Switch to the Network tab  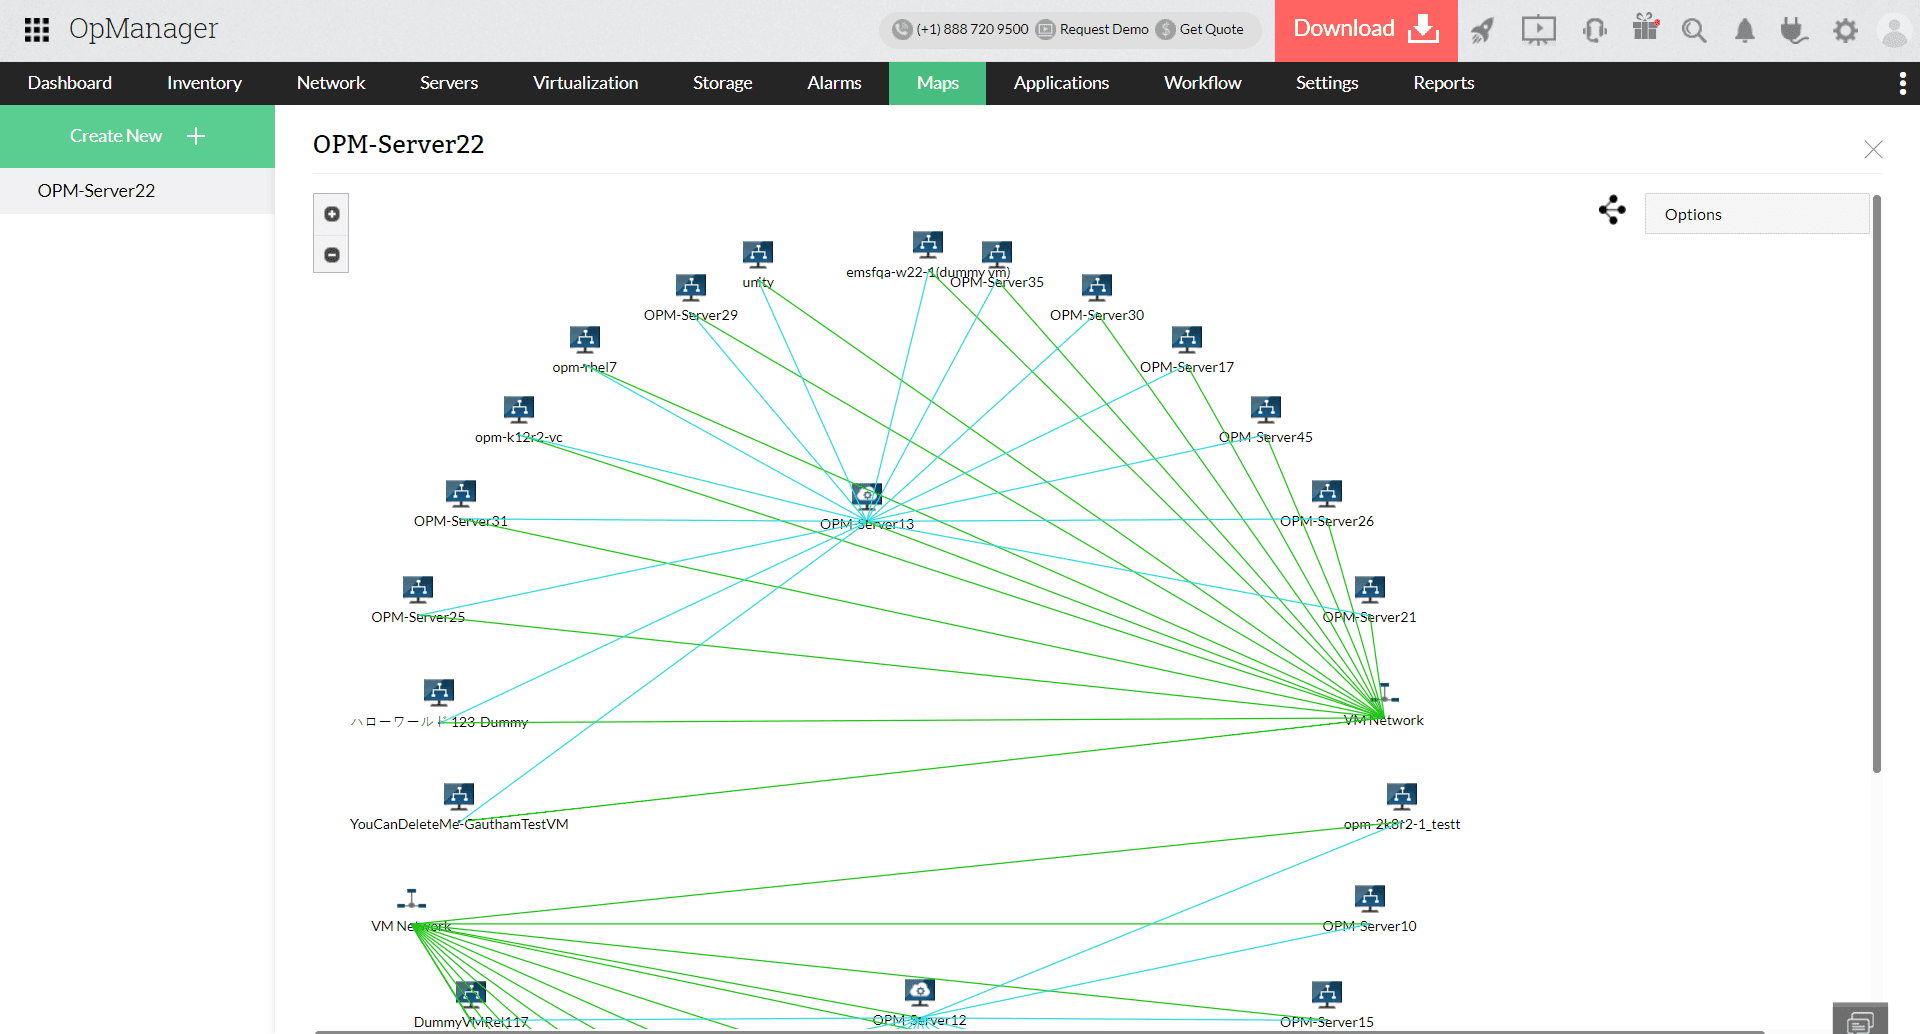pyautogui.click(x=331, y=83)
